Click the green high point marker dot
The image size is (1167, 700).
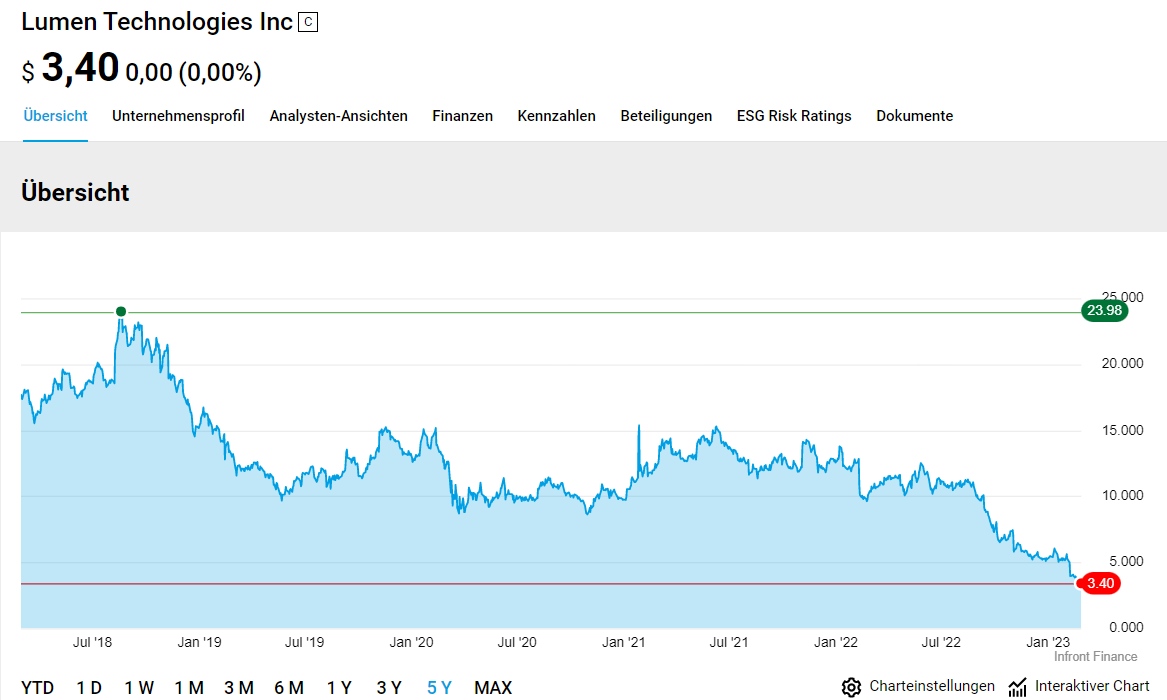point(121,311)
